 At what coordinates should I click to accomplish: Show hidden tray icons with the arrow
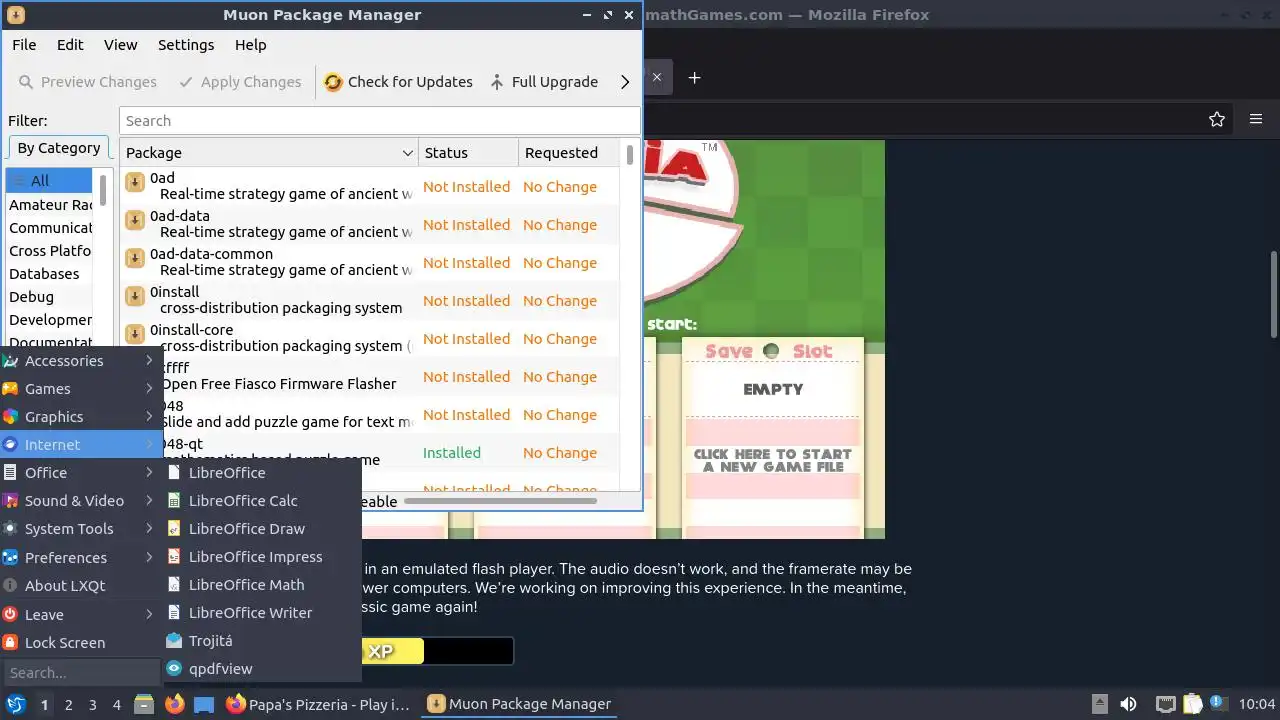click(1099, 705)
